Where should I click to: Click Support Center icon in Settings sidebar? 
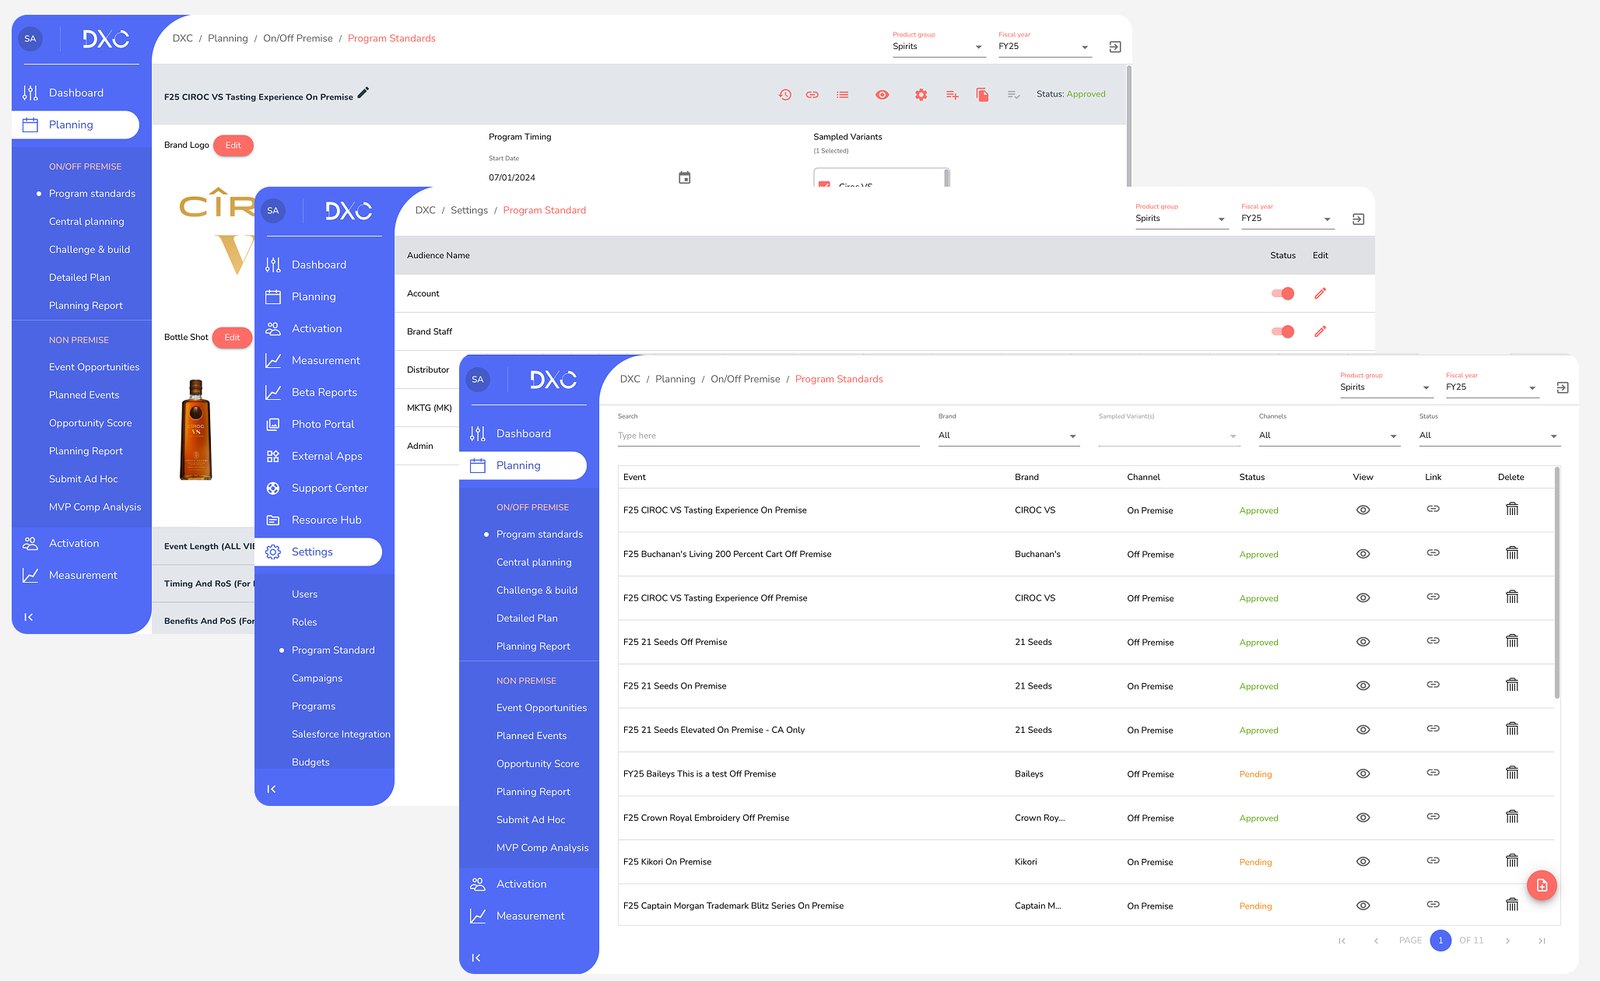click(273, 489)
